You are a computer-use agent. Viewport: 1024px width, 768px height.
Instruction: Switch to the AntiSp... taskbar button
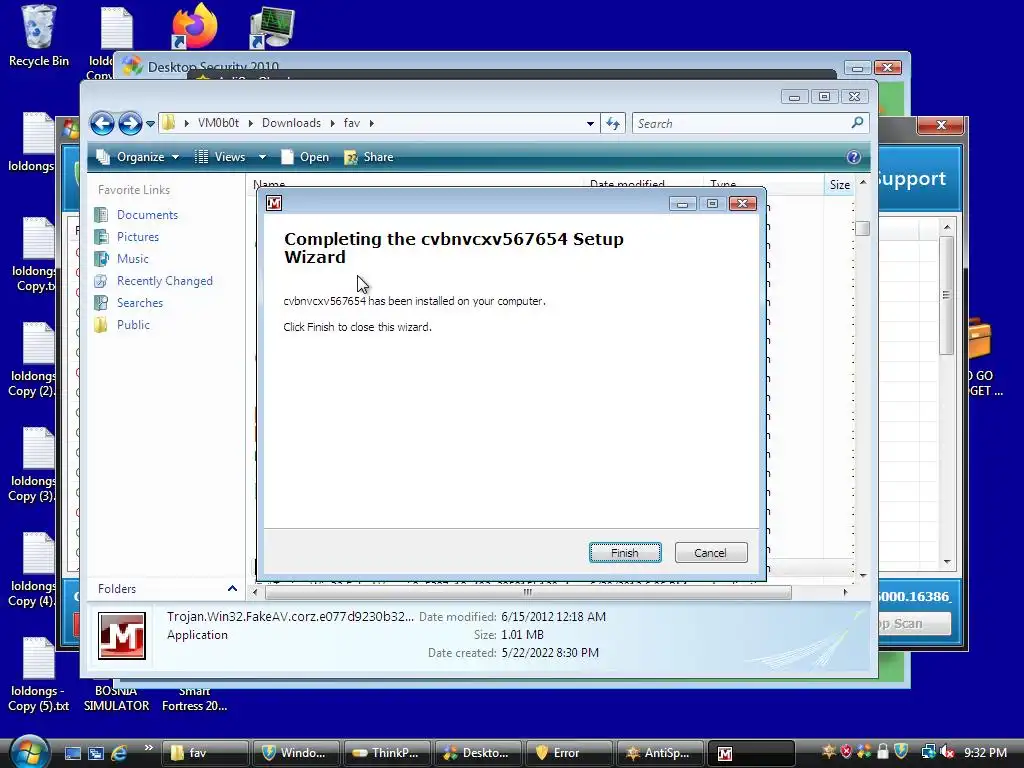pos(660,753)
